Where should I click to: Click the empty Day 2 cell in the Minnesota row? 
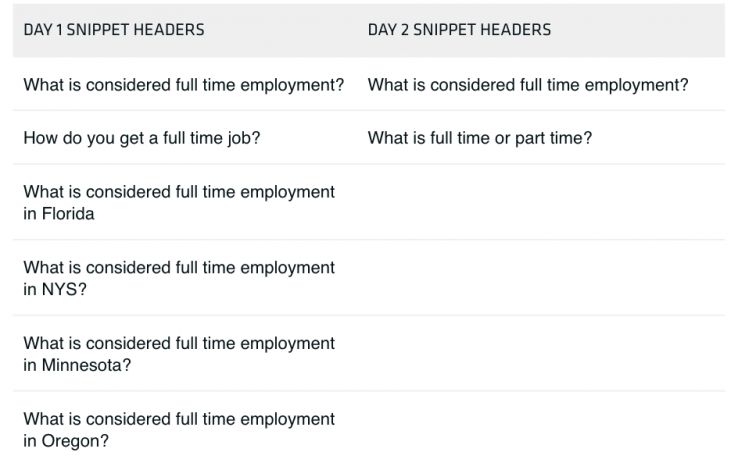(540, 353)
